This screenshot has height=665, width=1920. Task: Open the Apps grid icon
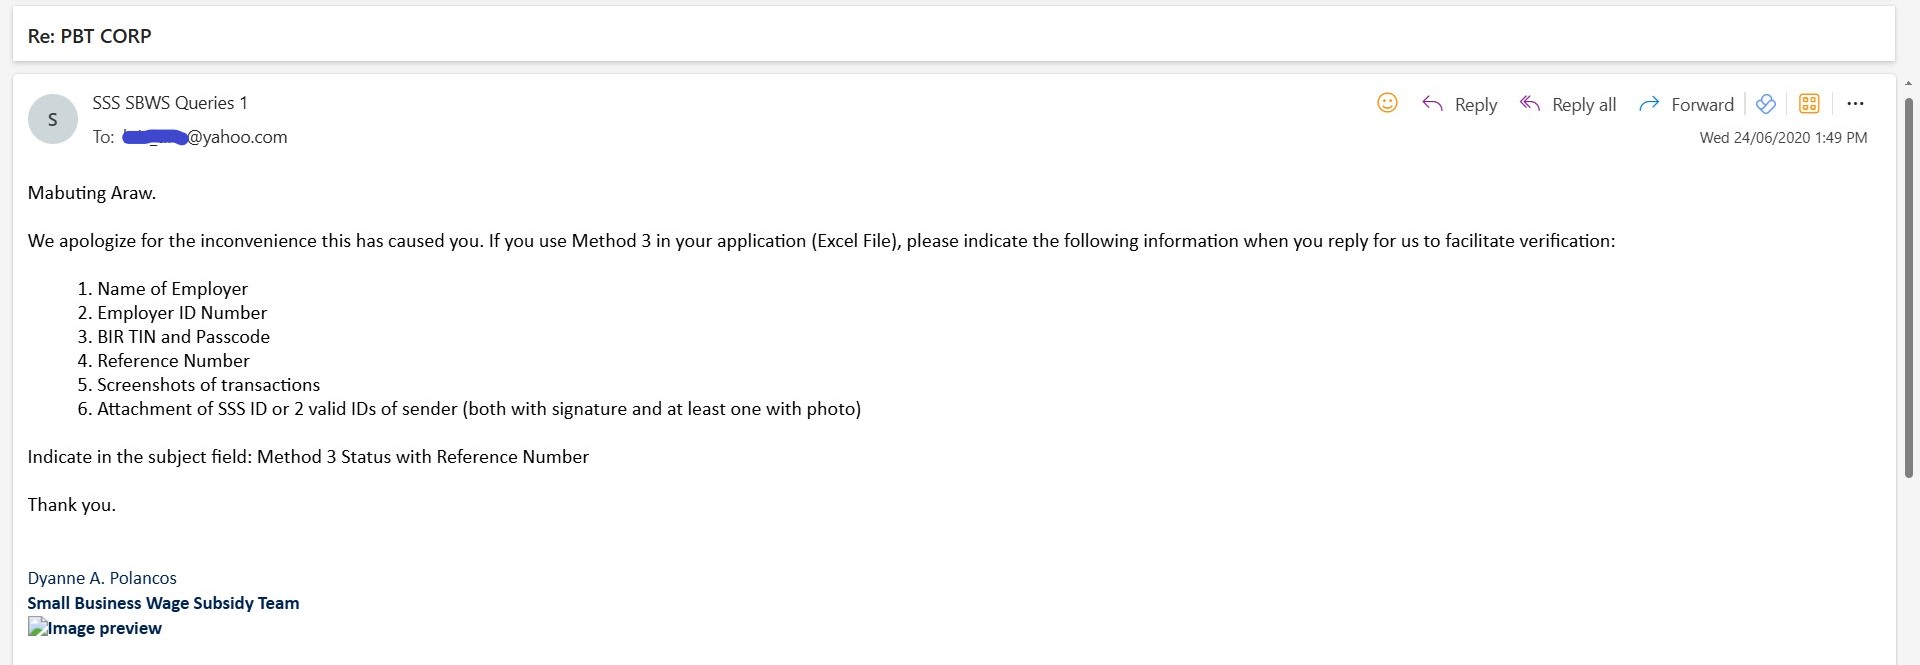tap(1809, 104)
